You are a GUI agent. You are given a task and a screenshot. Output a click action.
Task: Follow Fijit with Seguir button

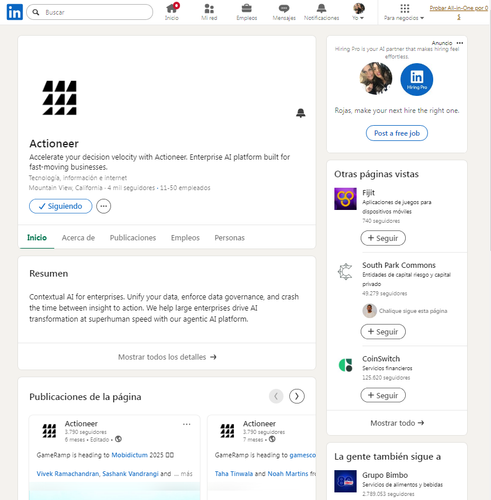[x=383, y=238]
